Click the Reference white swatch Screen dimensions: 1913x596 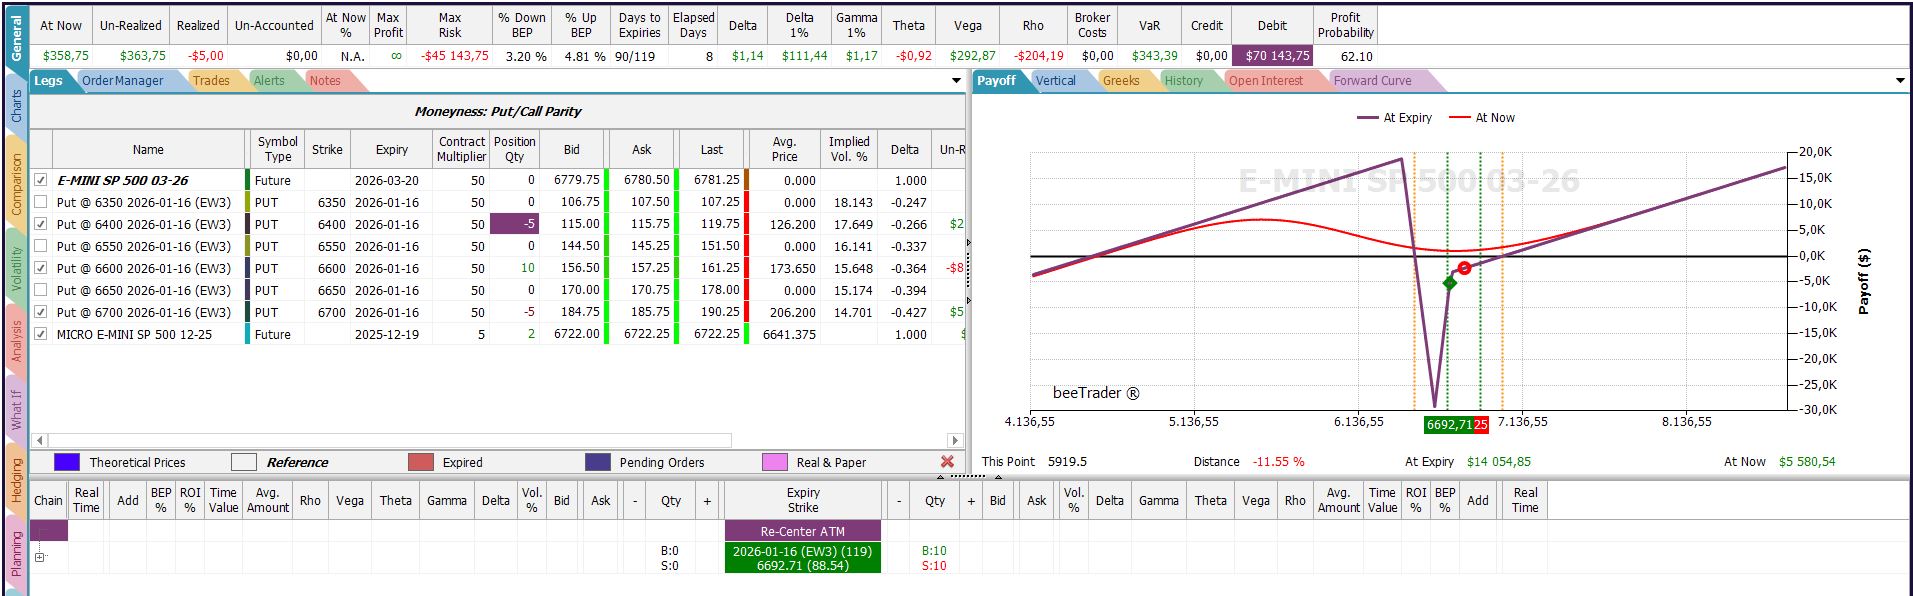[244, 462]
